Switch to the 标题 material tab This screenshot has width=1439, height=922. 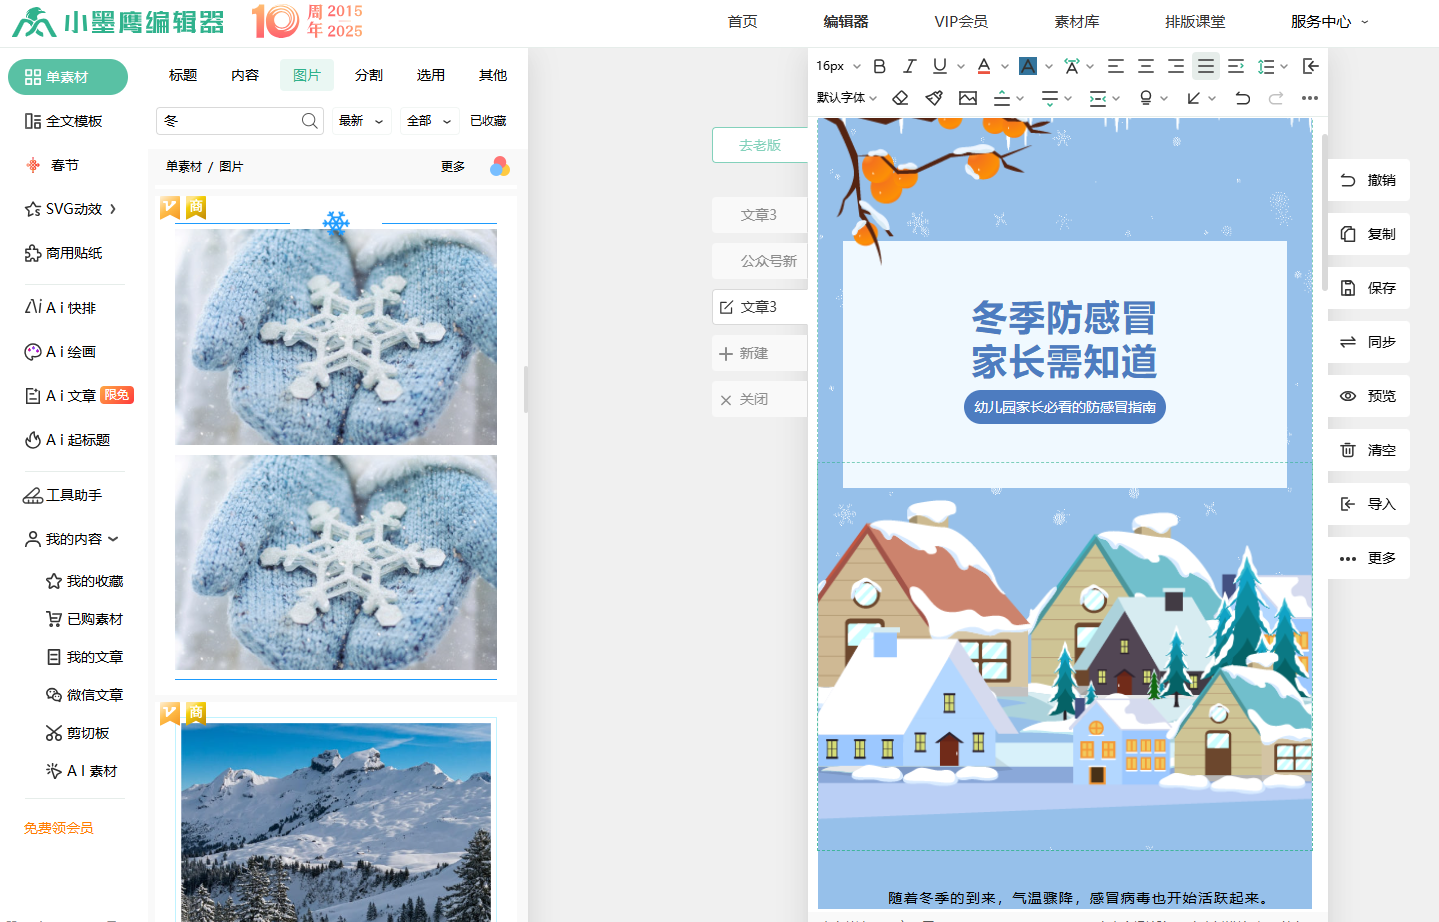click(x=183, y=75)
